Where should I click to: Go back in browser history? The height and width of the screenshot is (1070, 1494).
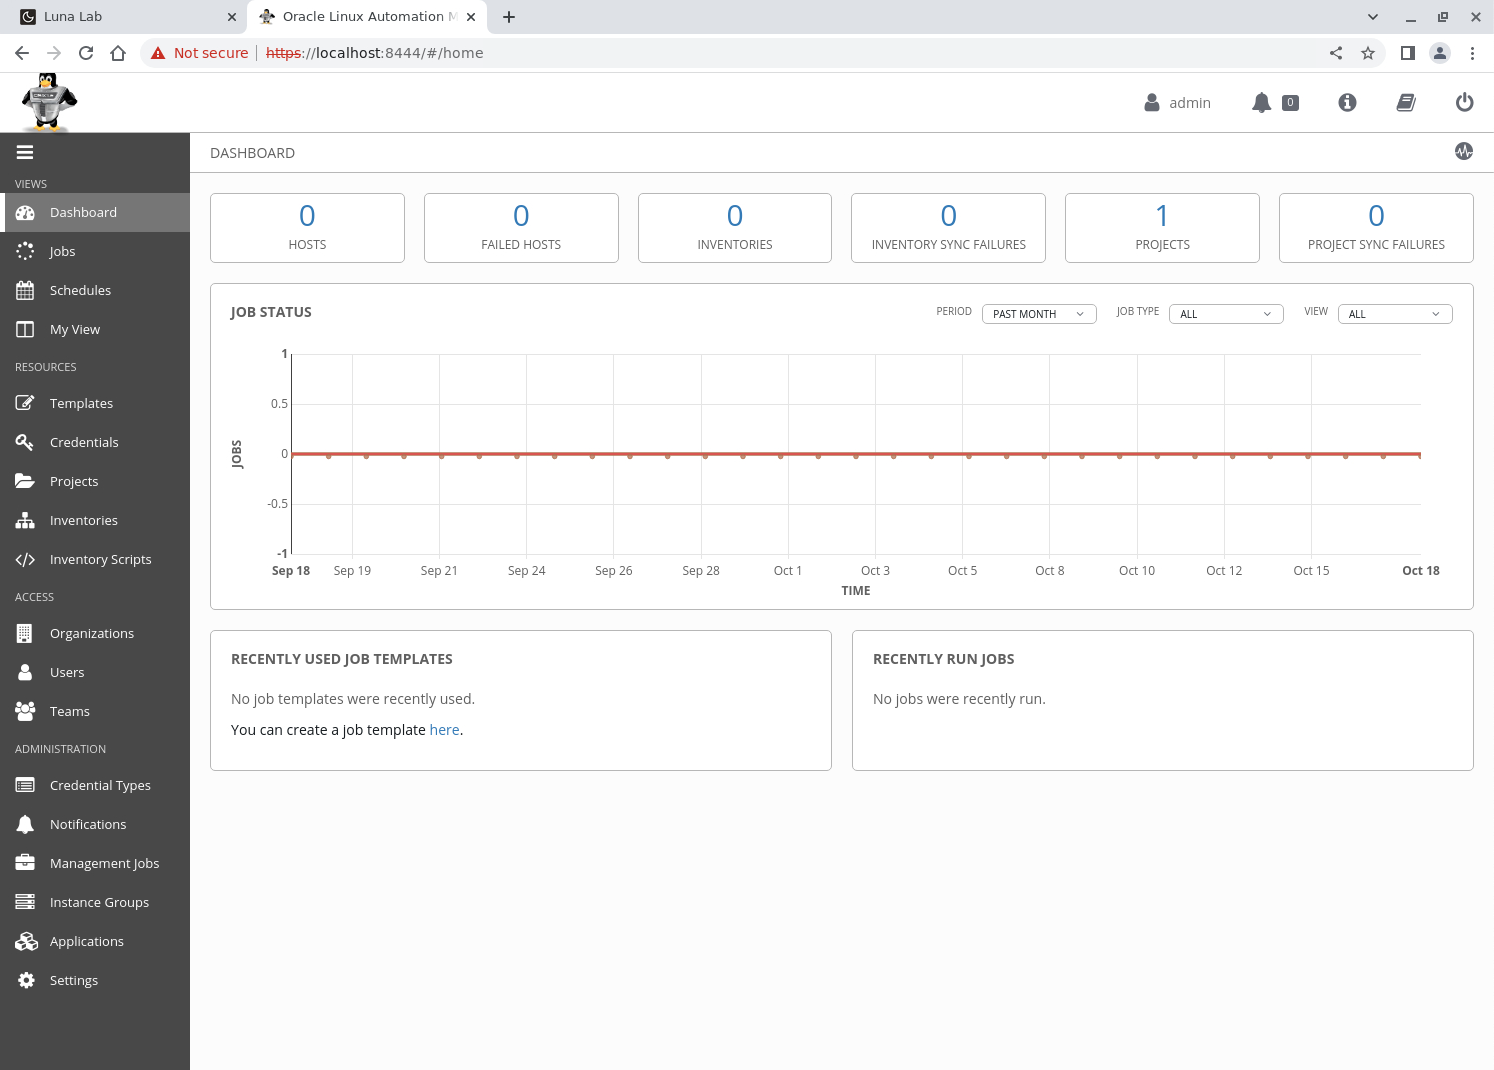(22, 53)
